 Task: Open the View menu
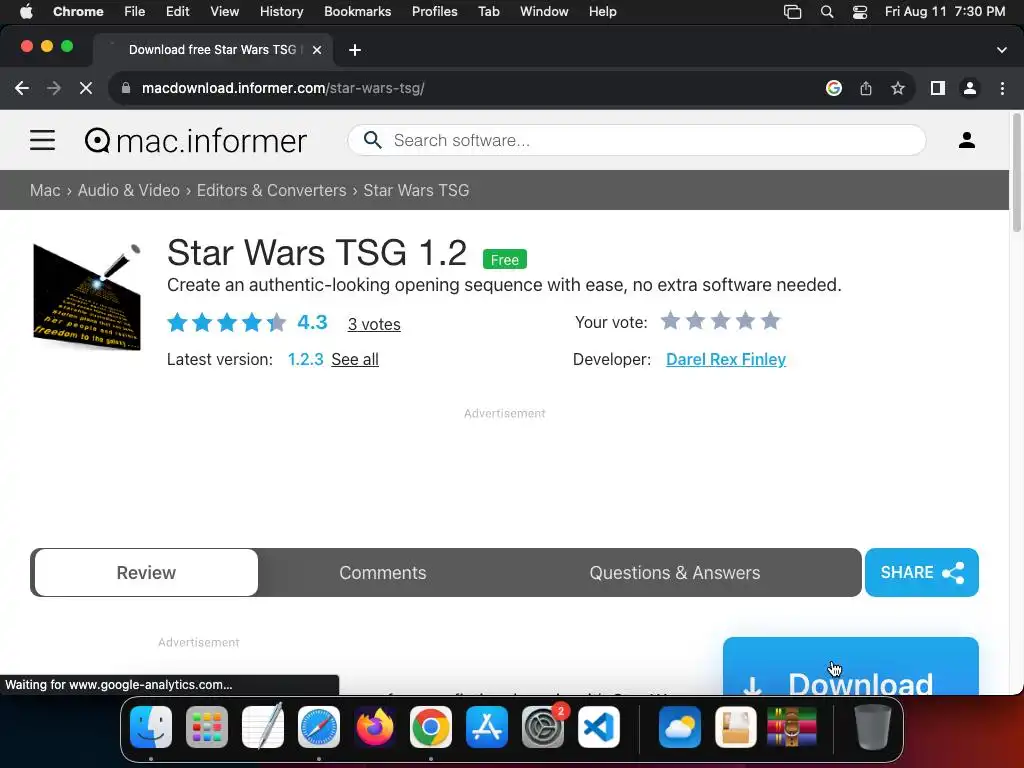(225, 11)
